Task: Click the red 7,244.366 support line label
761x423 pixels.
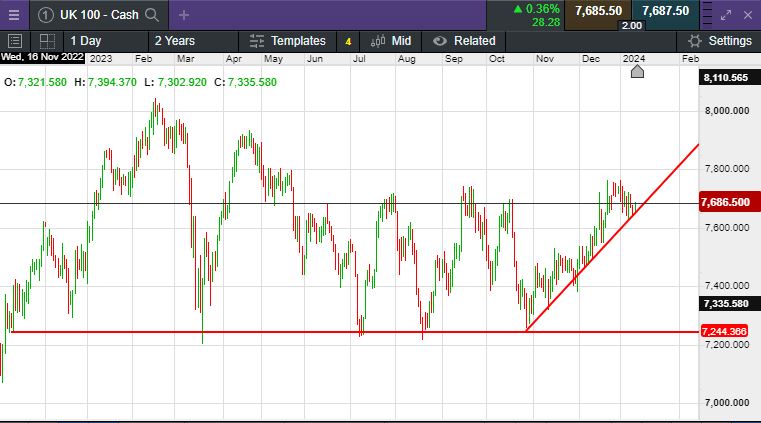Action: click(x=726, y=331)
